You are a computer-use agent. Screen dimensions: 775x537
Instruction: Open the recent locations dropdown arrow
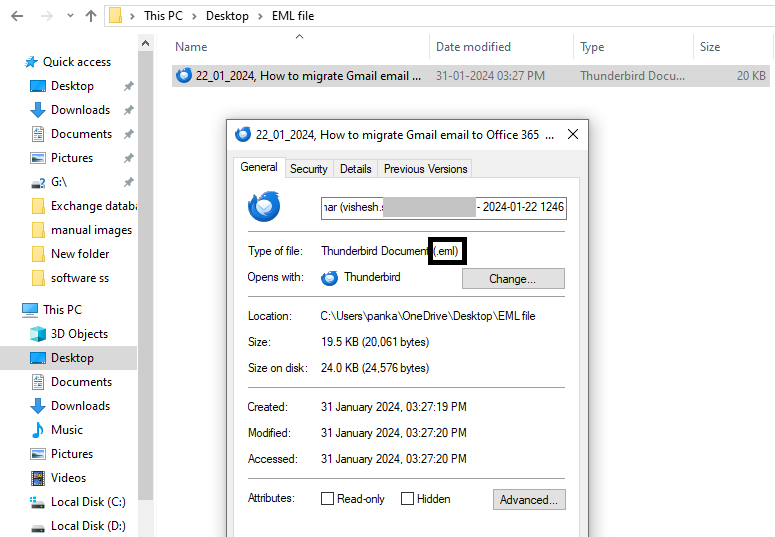tap(70, 16)
